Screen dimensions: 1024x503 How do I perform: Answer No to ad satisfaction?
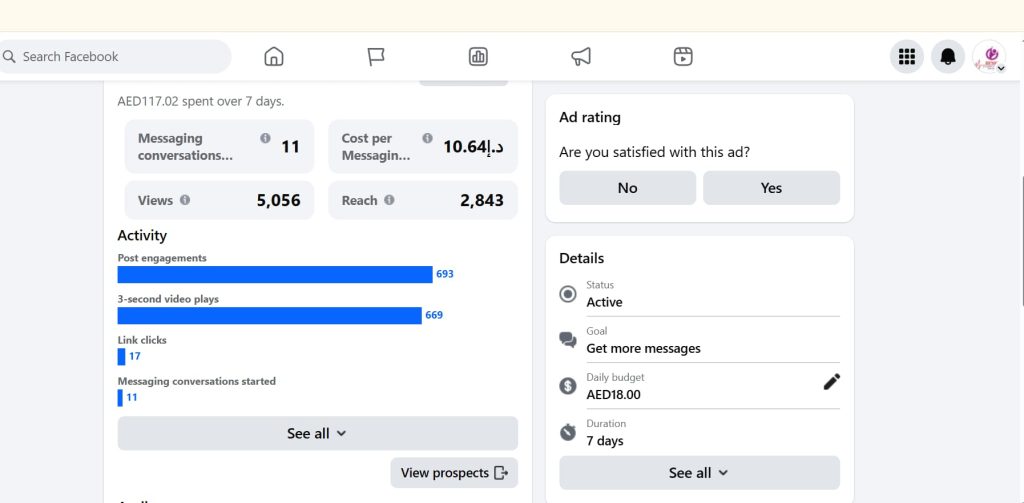[627, 188]
